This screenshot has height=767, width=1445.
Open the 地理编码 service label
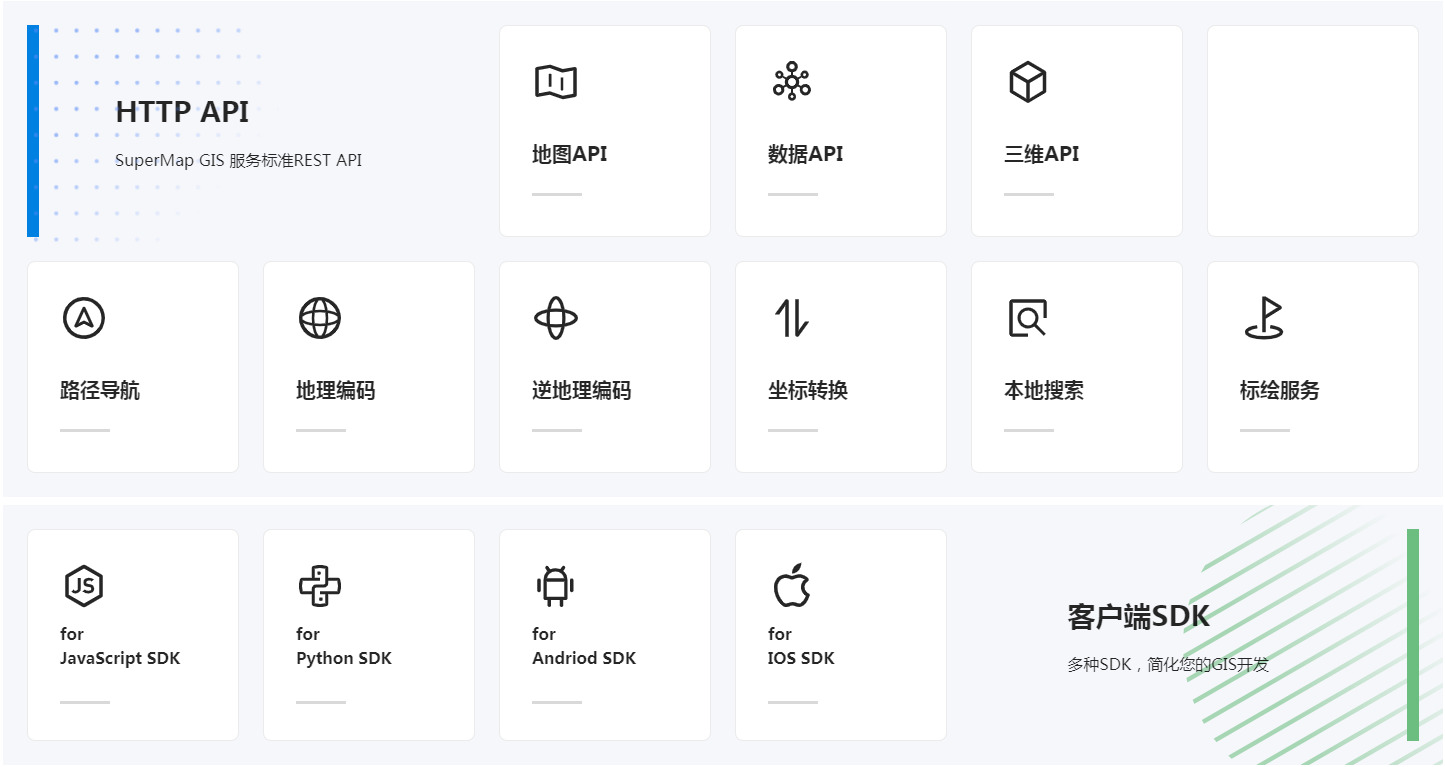[x=336, y=390]
